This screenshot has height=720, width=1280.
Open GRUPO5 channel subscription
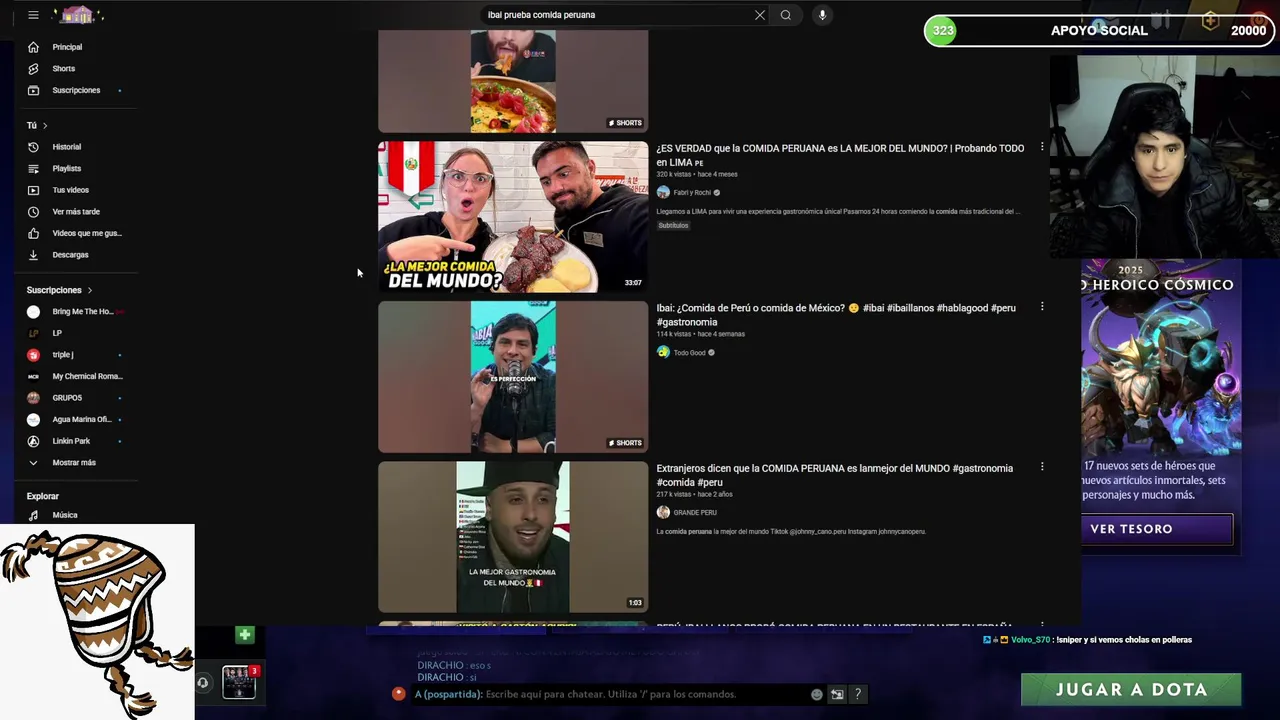point(68,398)
